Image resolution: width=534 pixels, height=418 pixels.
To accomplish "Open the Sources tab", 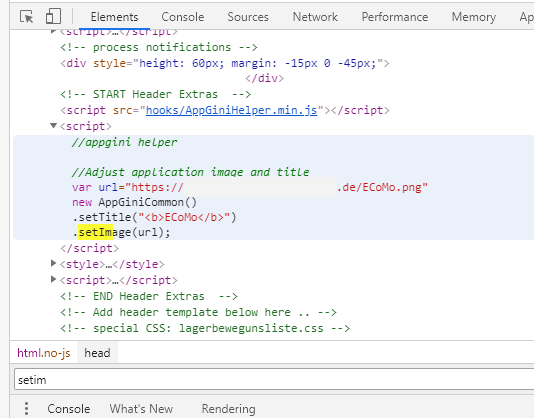I will (248, 17).
